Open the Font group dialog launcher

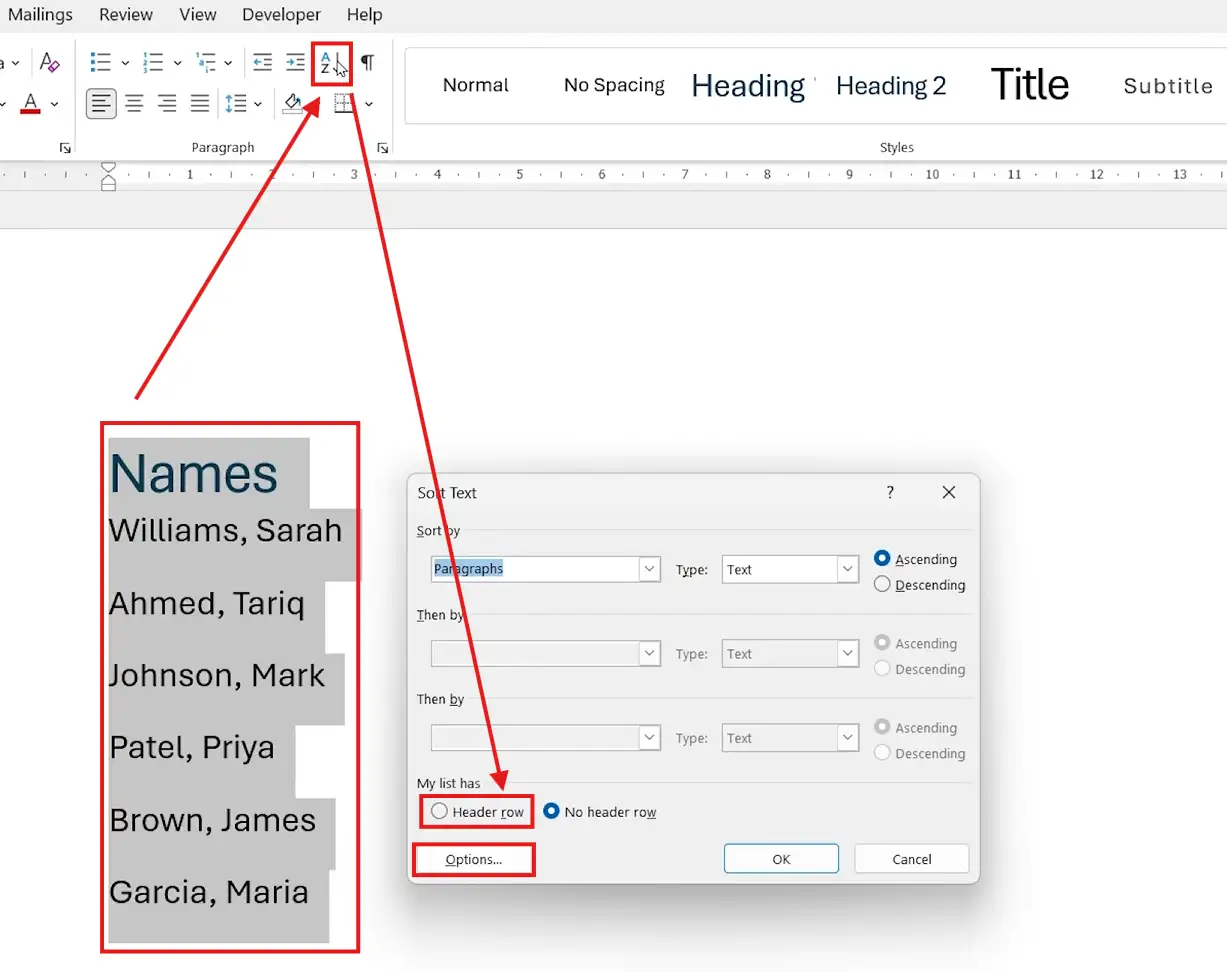(65, 148)
